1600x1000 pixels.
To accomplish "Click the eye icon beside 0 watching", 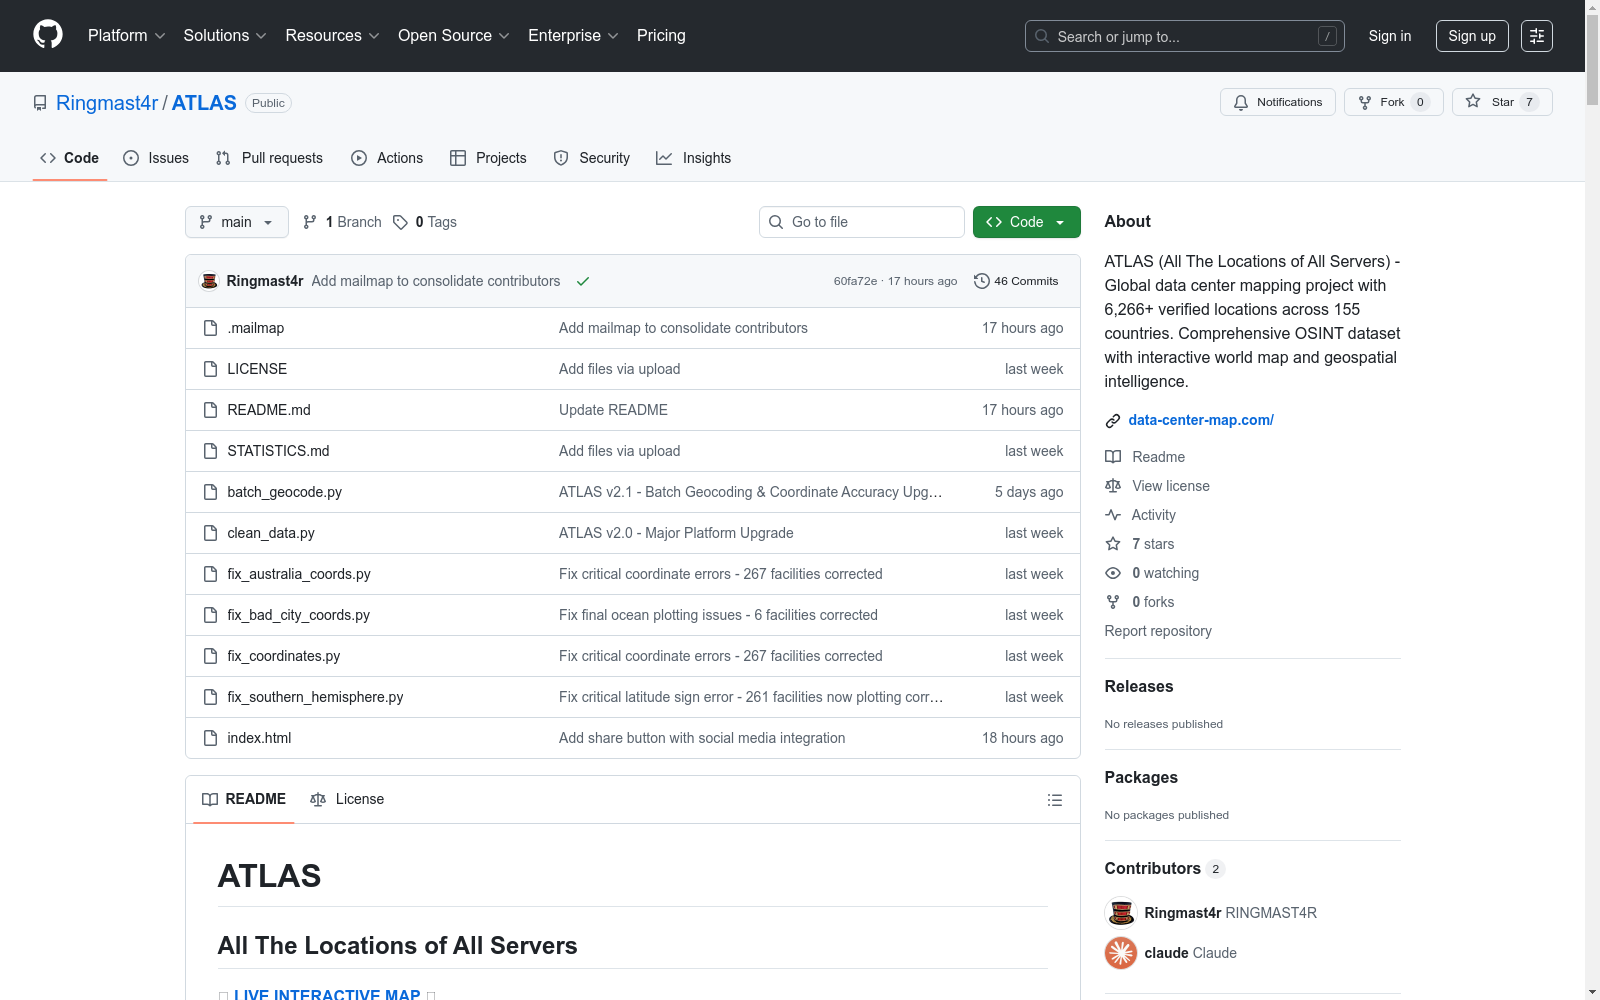I will (x=1113, y=573).
